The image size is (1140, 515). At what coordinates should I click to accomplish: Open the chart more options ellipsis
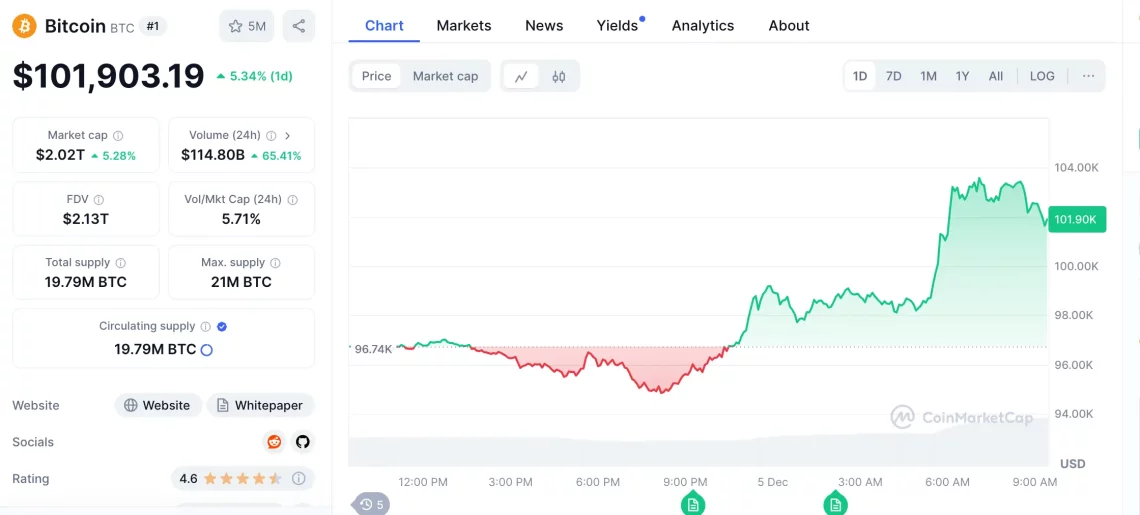(x=1088, y=76)
